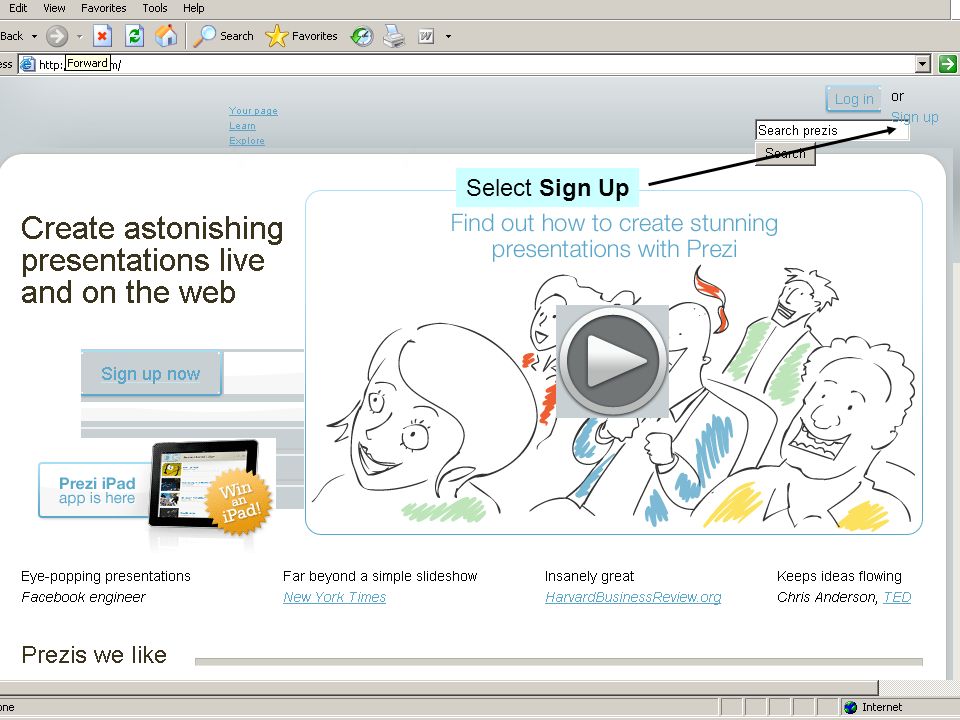
Task: Open the address bar dropdown list
Action: [923, 64]
